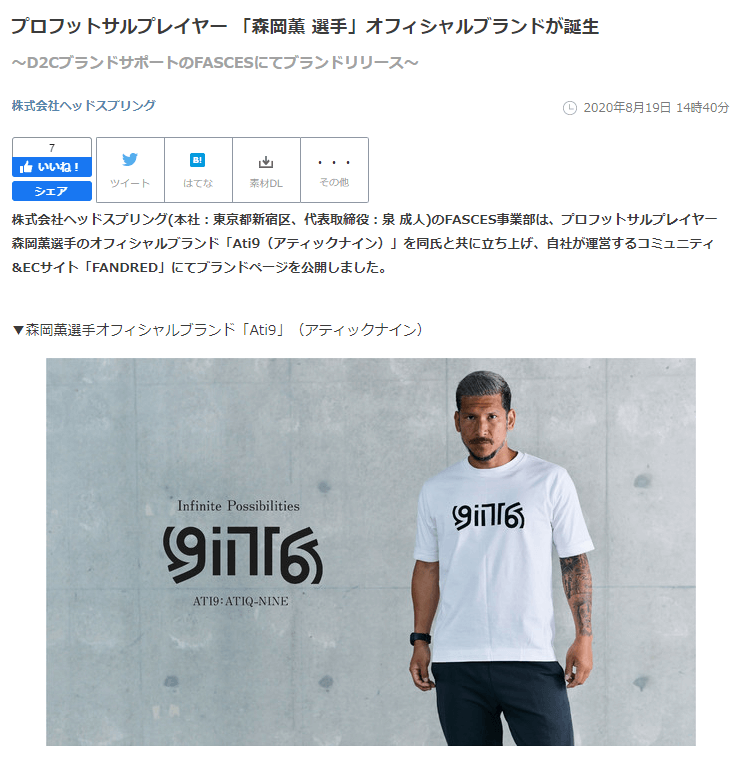Click the Infinite Possibilities text on banner
This screenshot has width=746, height=764.
point(238,506)
